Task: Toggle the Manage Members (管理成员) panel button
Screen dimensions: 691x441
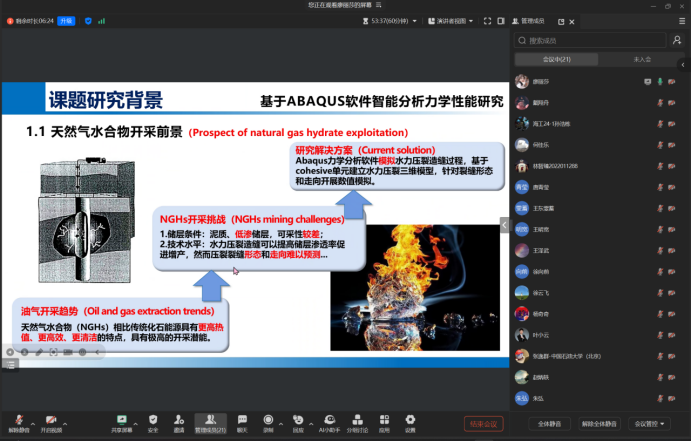Action: (x=210, y=420)
